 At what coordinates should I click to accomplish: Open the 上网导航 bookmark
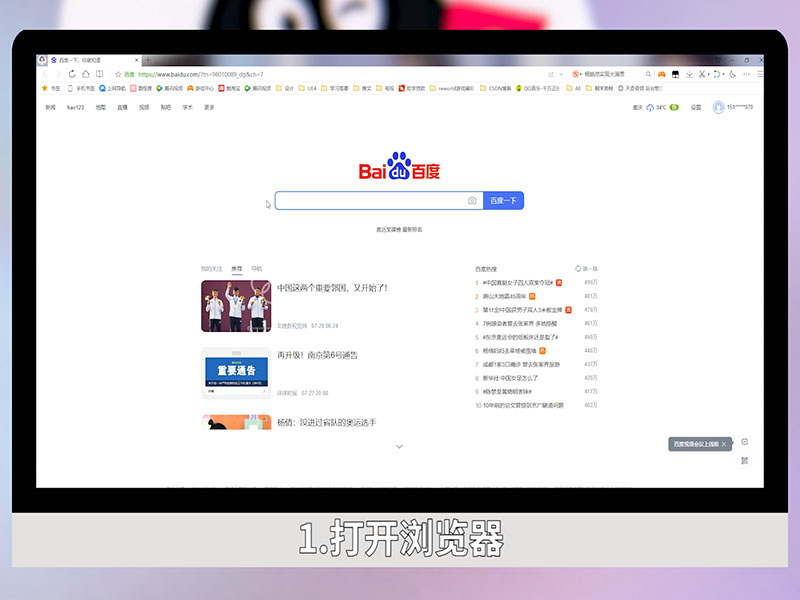pos(112,88)
